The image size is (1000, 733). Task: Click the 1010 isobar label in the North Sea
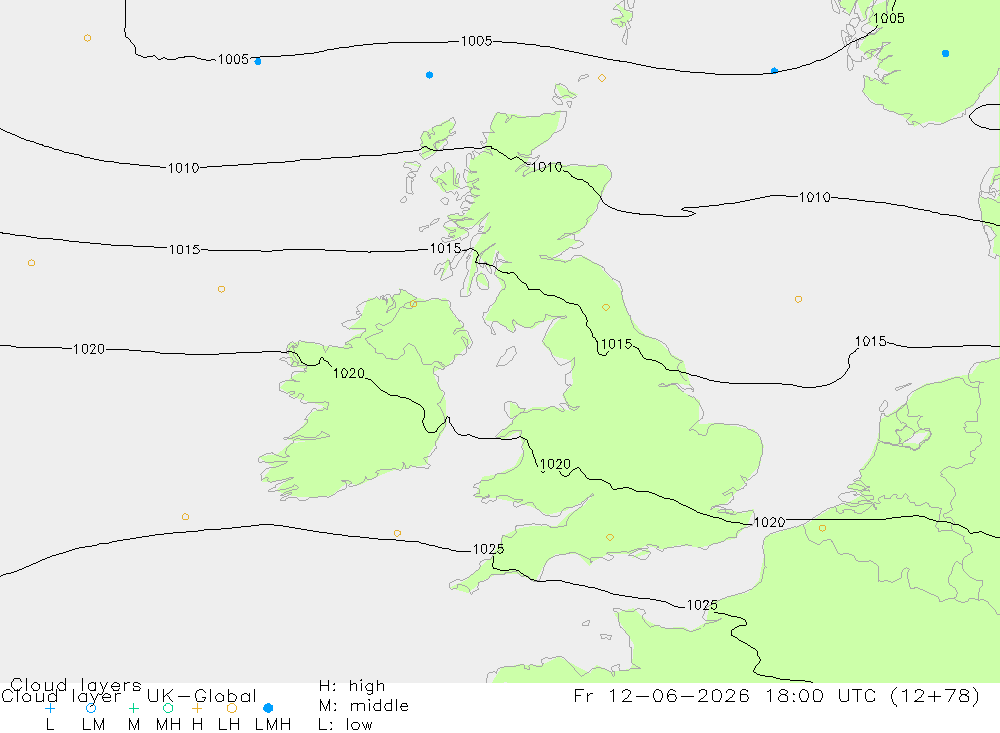[814, 197]
